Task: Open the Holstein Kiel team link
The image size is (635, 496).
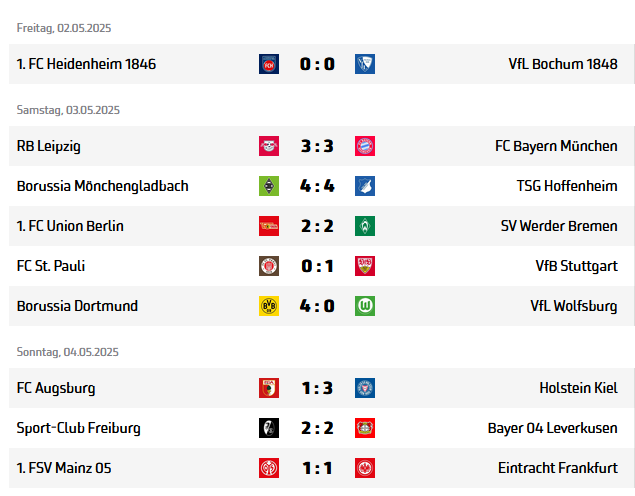Action: 577,388
